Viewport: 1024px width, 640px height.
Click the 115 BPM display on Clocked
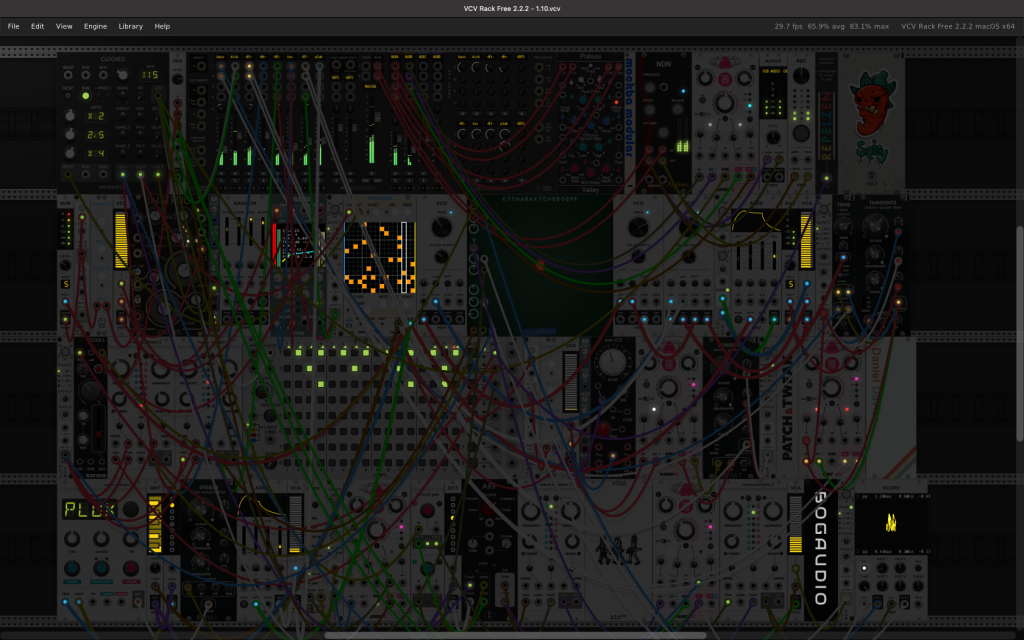point(150,75)
